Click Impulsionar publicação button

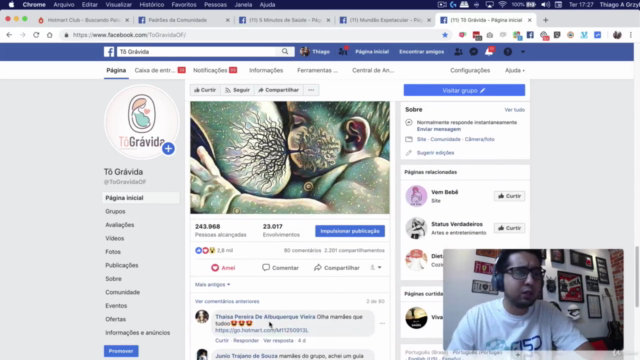tap(350, 231)
